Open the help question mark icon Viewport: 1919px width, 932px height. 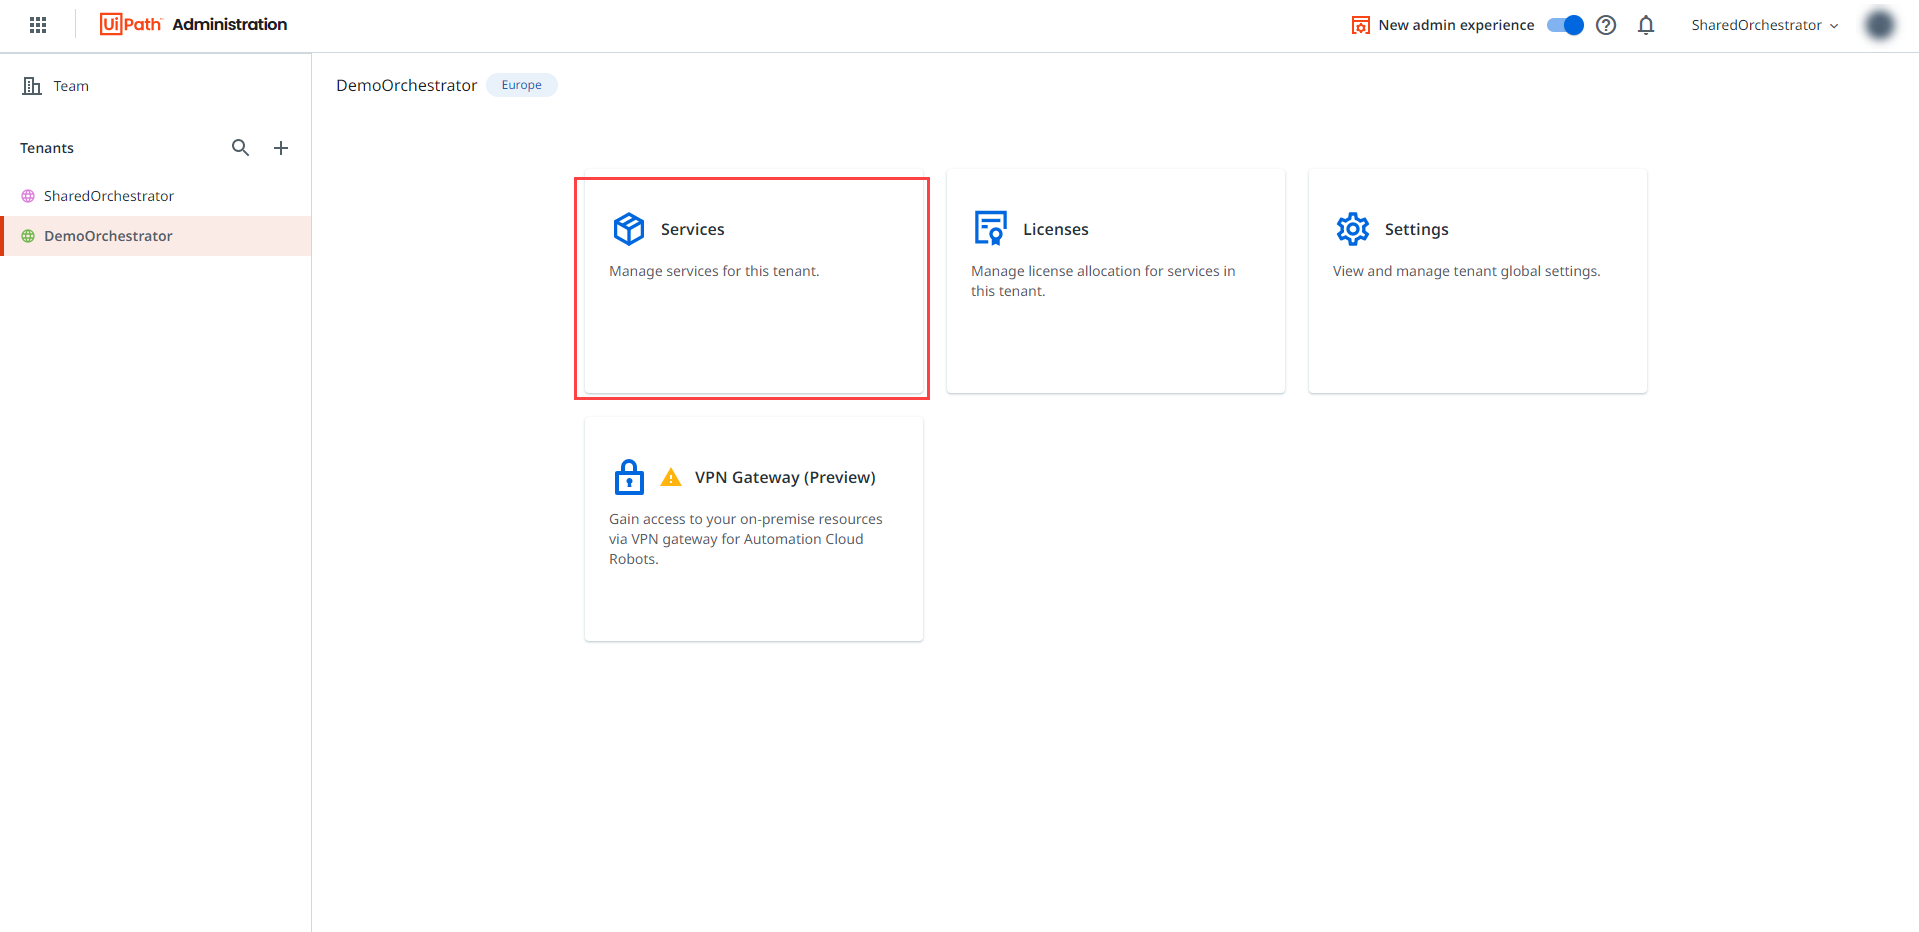(1606, 25)
